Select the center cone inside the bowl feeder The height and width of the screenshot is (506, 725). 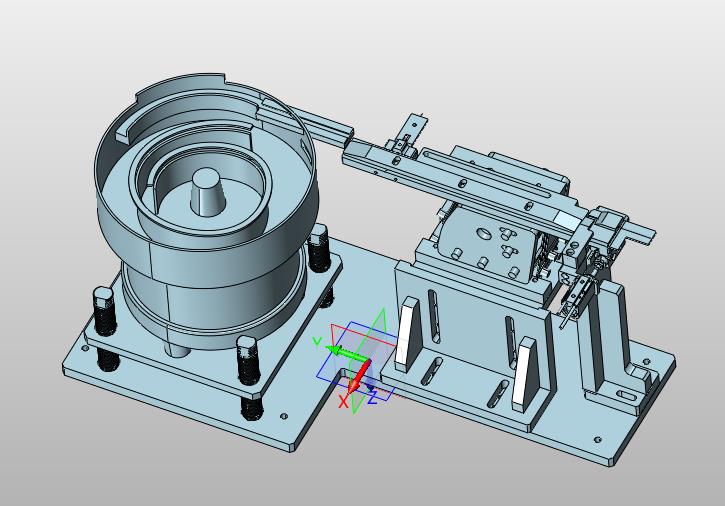click(x=206, y=192)
